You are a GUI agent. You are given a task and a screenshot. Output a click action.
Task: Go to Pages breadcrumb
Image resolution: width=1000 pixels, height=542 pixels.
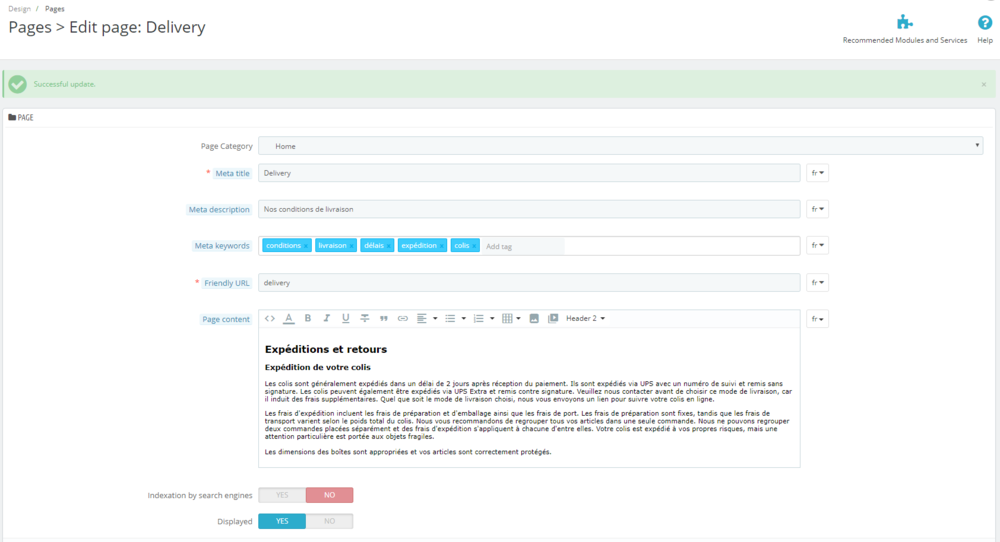tap(54, 9)
